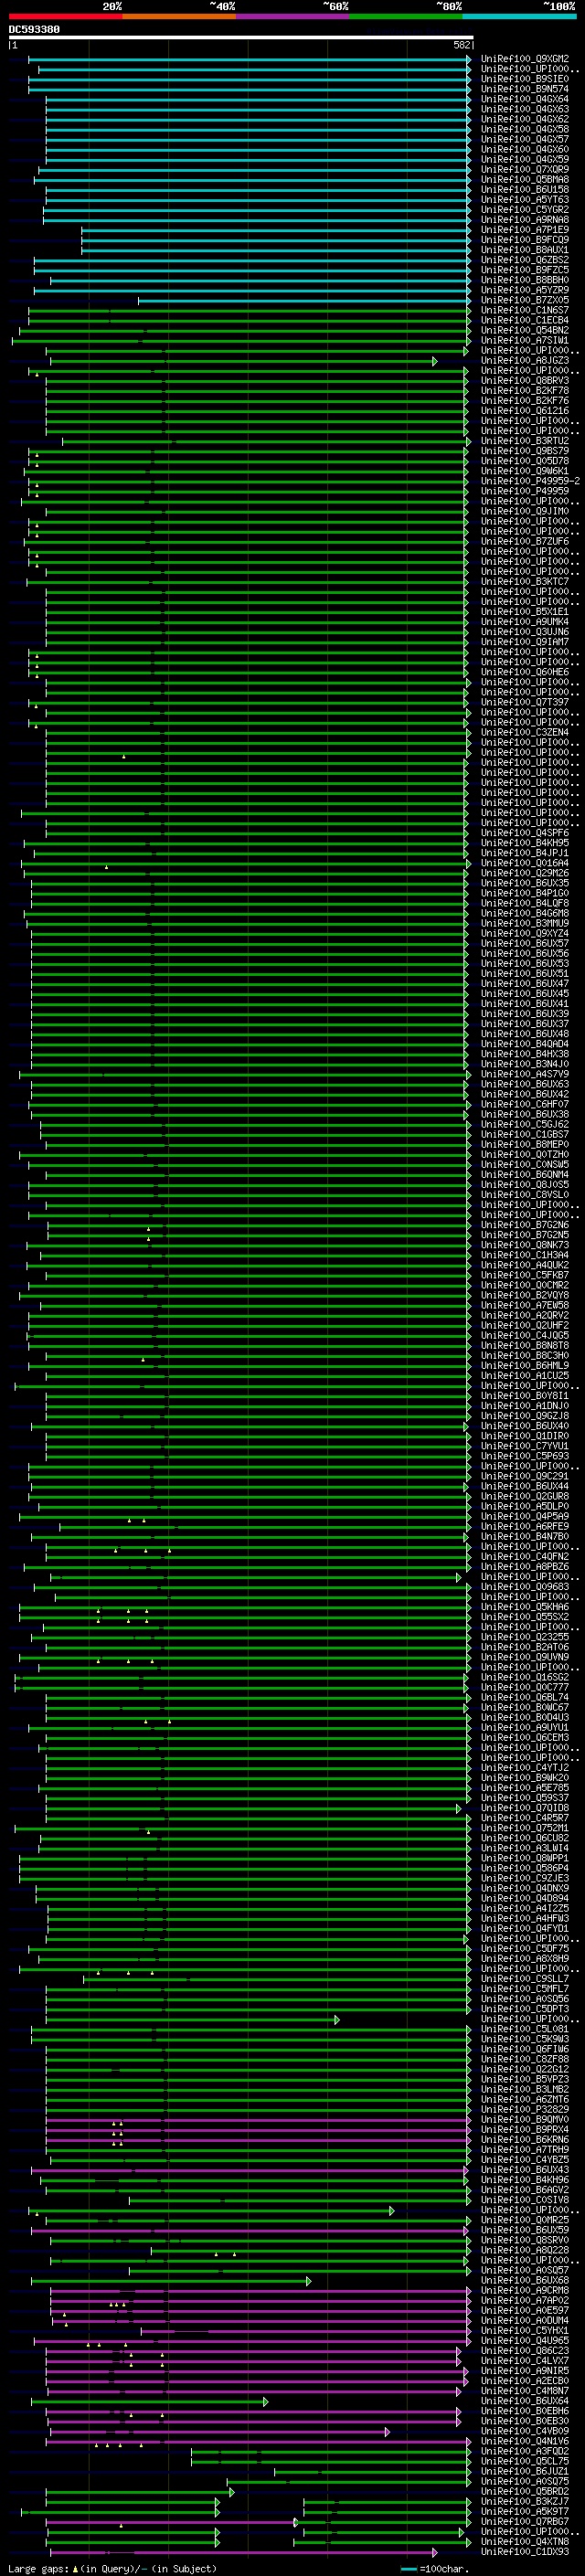Click the UniRef100_A9RNA8 label
The image size is (585, 2576).
click(x=525, y=220)
